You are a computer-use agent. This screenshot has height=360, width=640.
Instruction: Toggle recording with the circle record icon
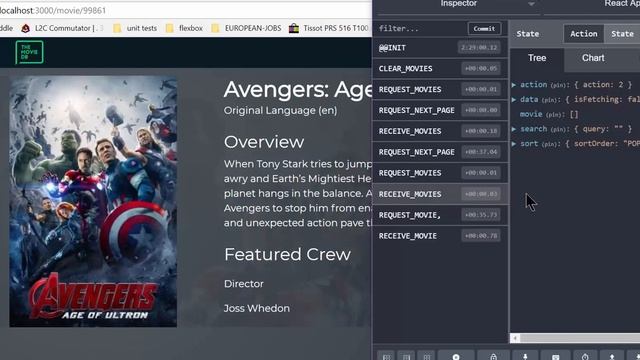(x=456, y=356)
